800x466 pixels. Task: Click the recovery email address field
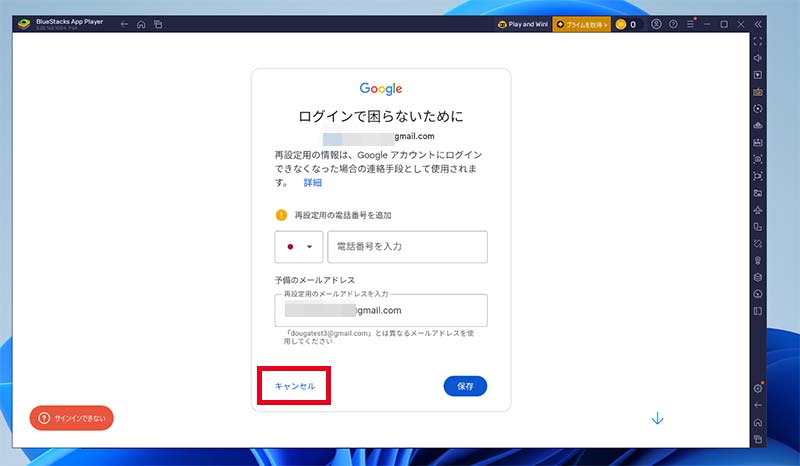click(x=381, y=310)
